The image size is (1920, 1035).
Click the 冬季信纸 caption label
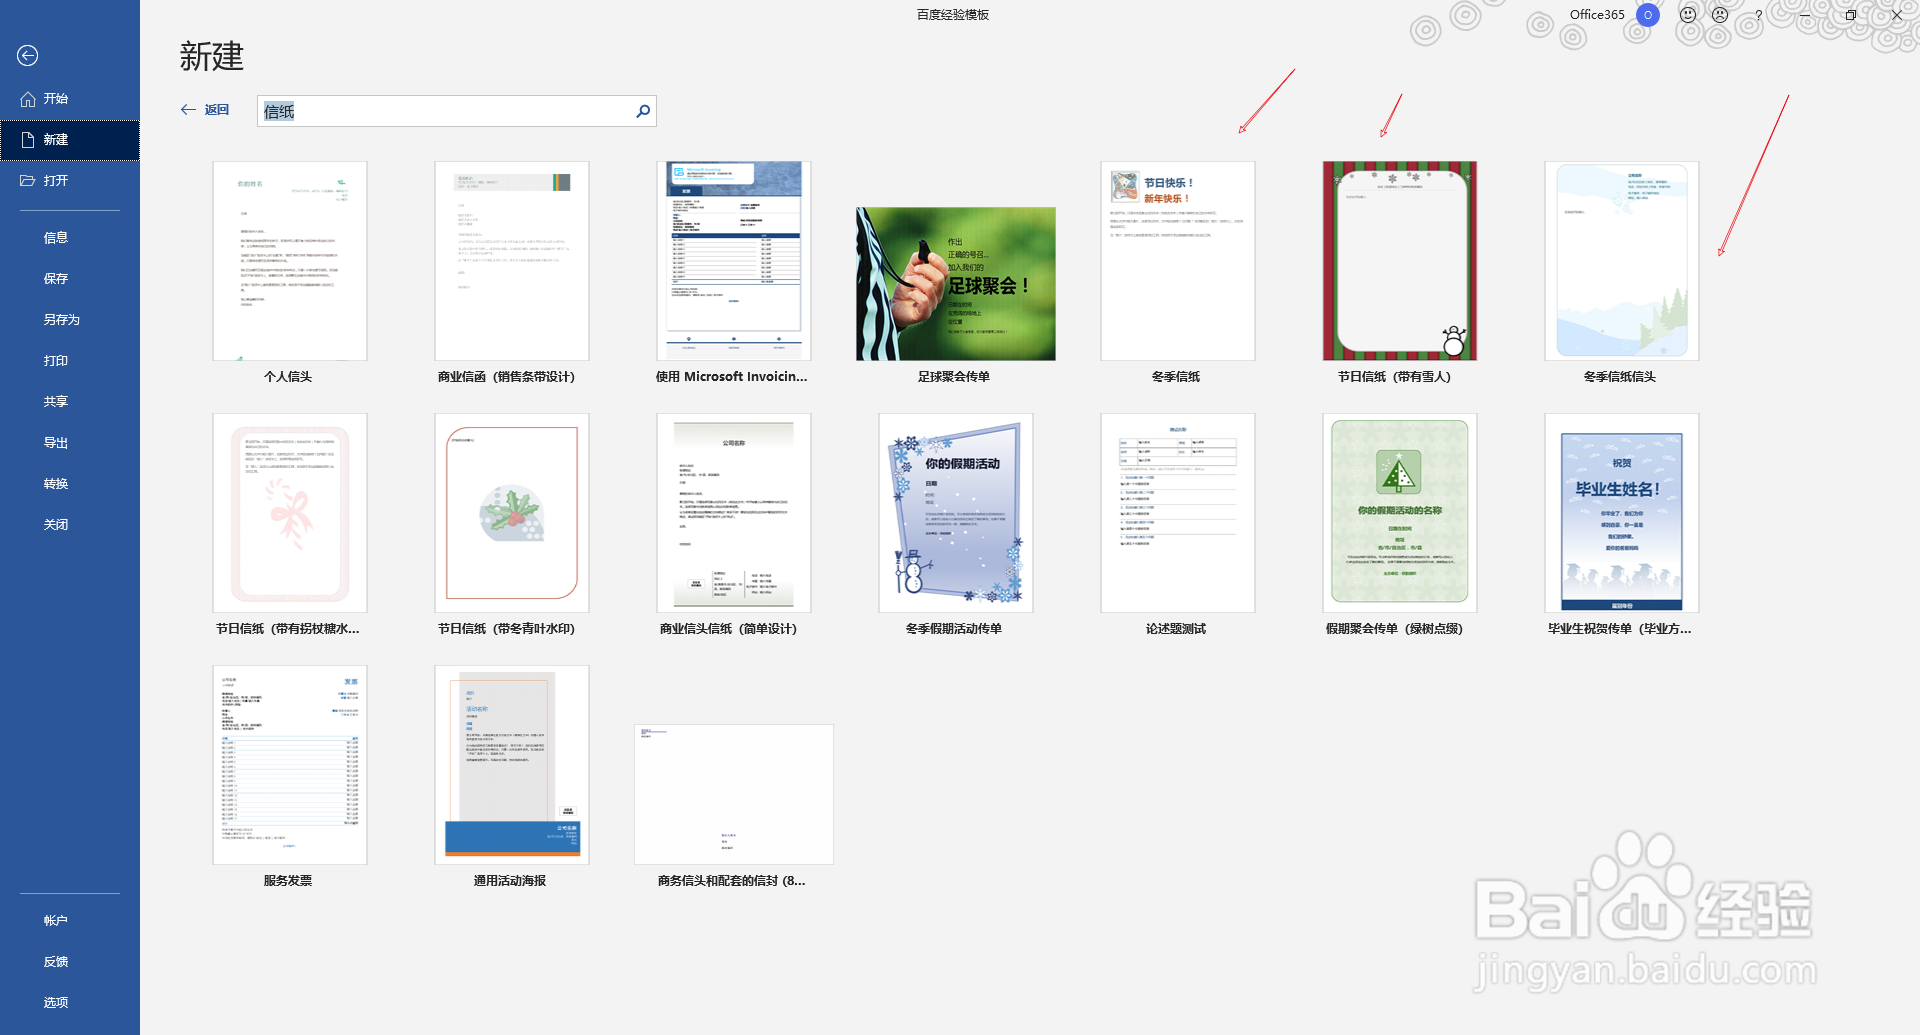1176,377
